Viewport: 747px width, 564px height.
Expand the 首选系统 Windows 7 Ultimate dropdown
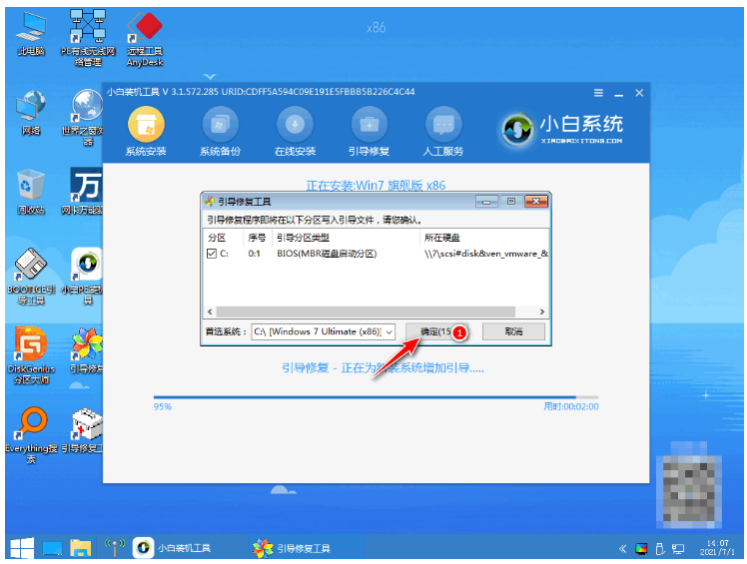[x=389, y=331]
